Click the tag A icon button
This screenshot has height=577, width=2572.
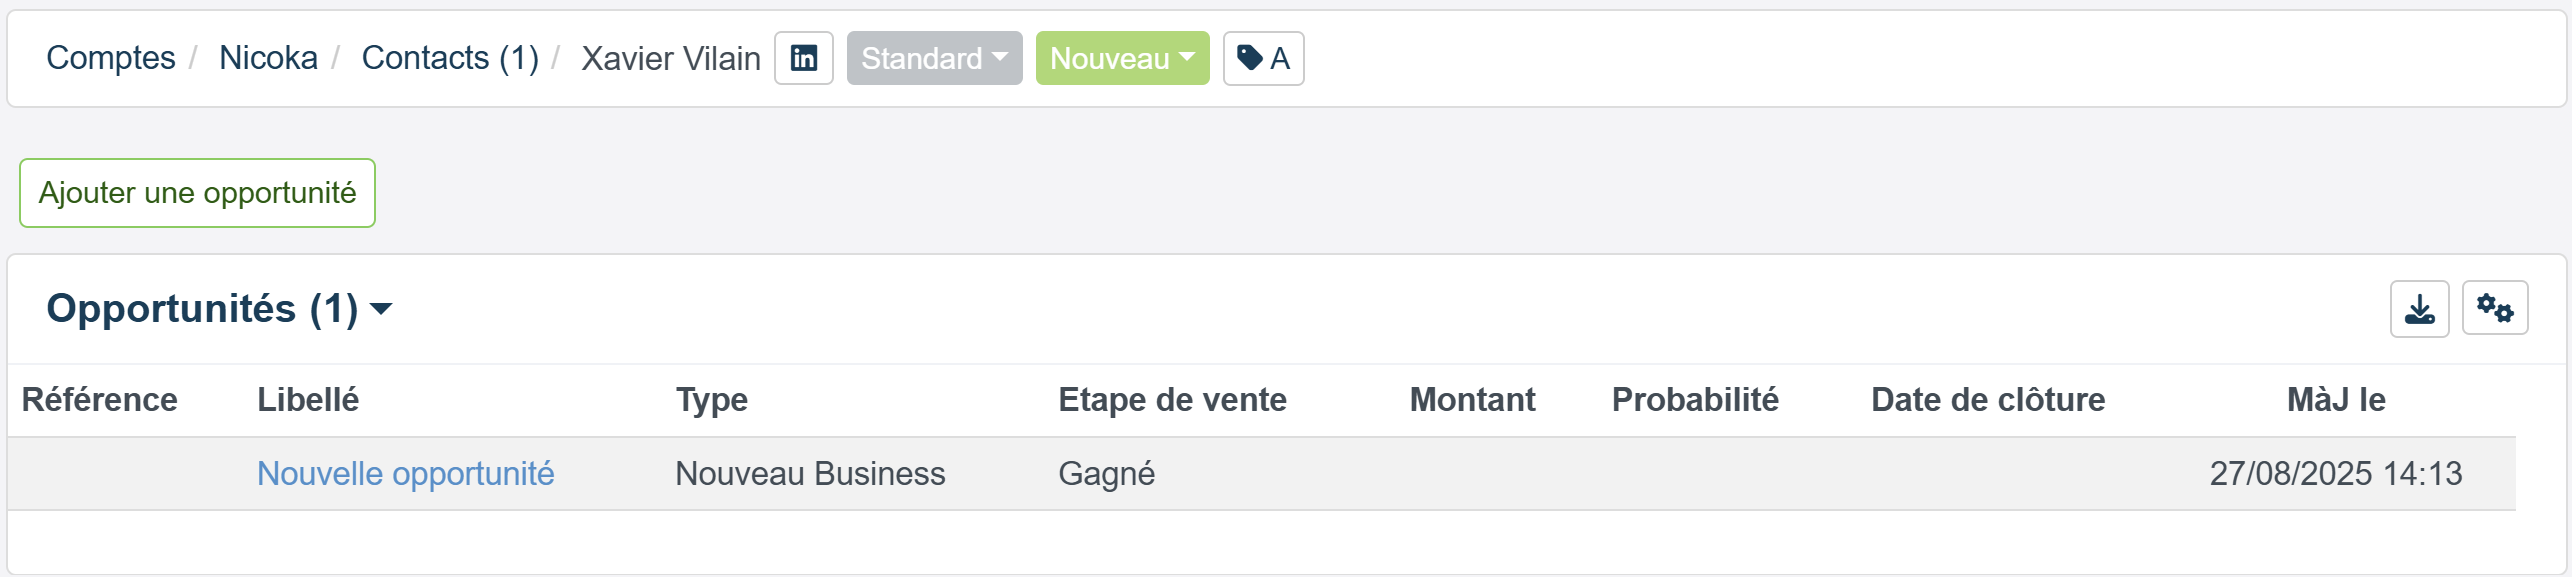tap(1263, 58)
